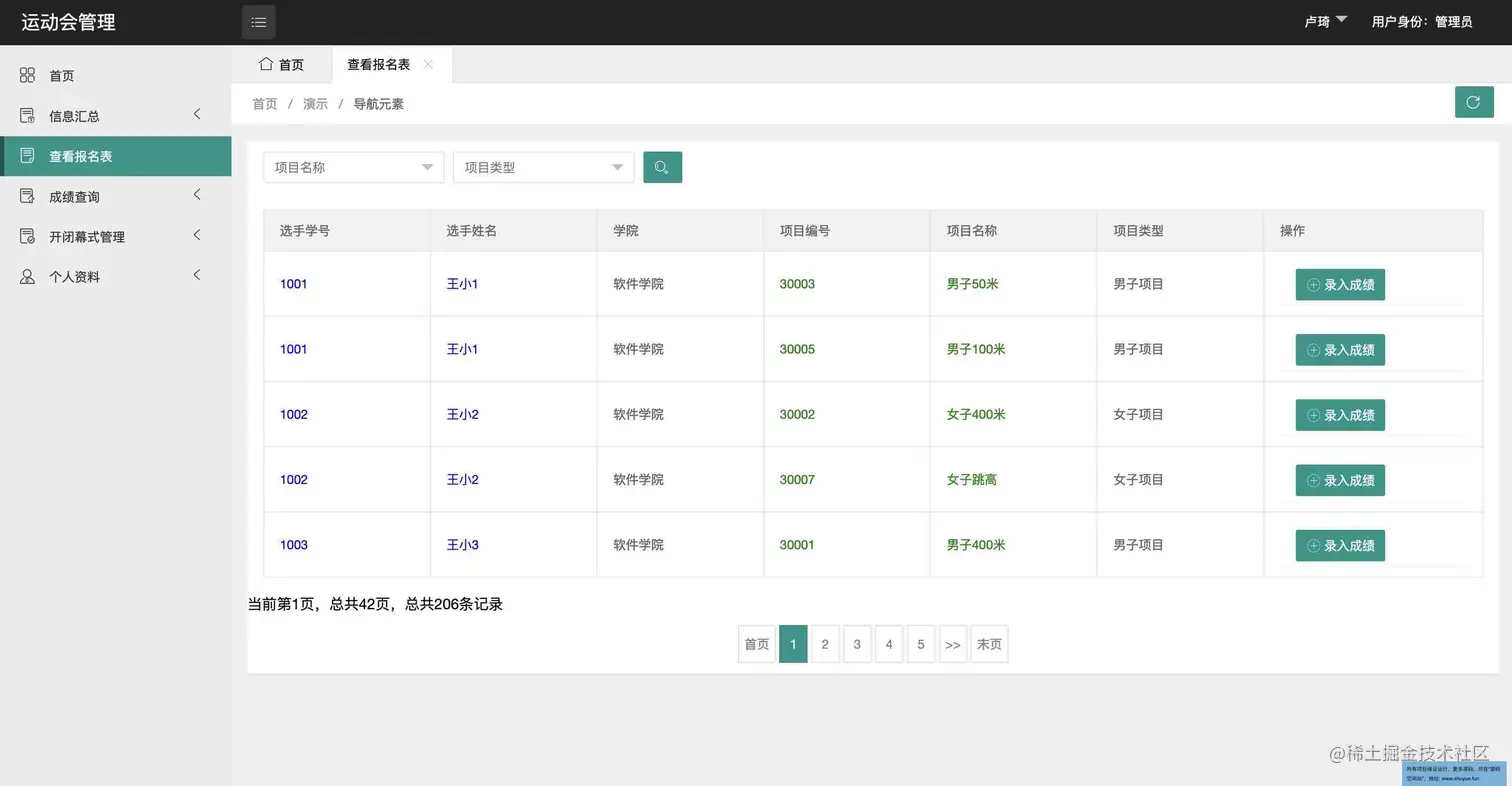Viewport: 1512px width, 786px height.
Task: Open the 卢琦 user dropdown
Action: tap(1326, 21)
